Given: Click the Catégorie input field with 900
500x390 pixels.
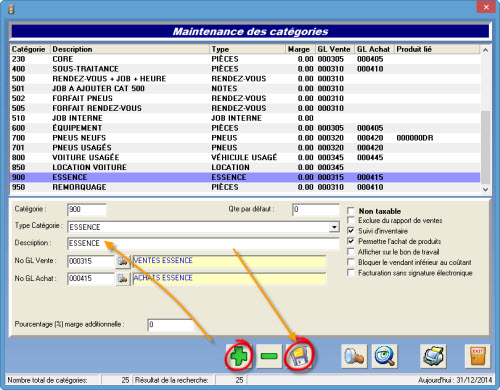Looking at the screenshot, I should point(87,210).
